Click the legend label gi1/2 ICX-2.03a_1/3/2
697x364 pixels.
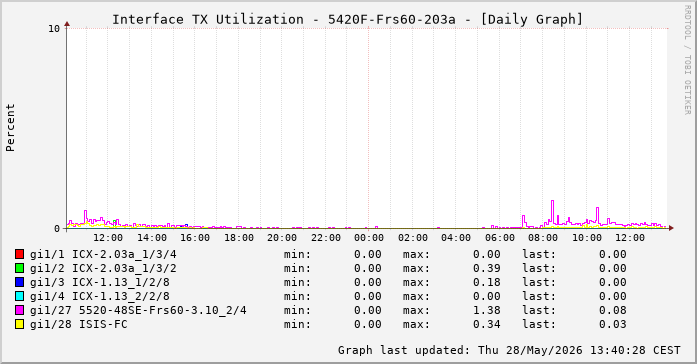click(x=103, y=268)
